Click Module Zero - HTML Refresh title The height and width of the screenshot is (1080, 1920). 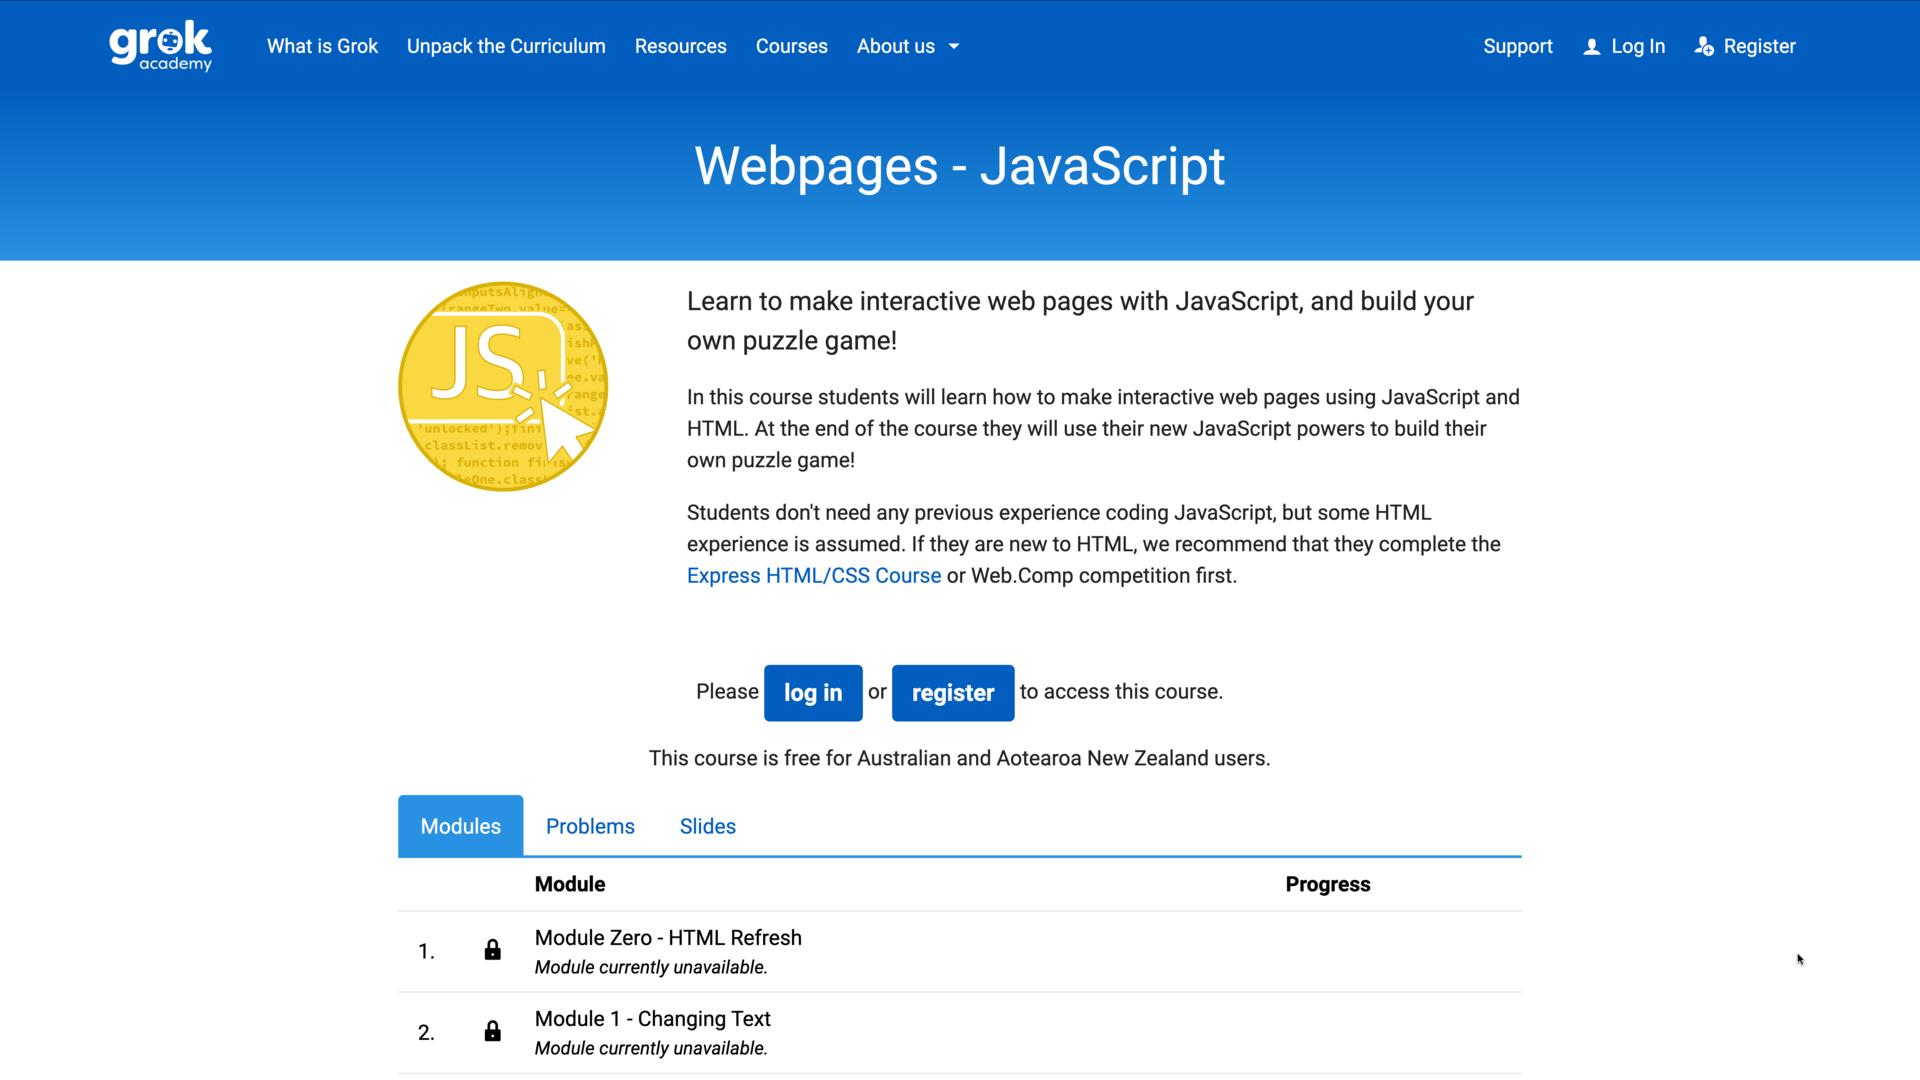tap(668, 938)
